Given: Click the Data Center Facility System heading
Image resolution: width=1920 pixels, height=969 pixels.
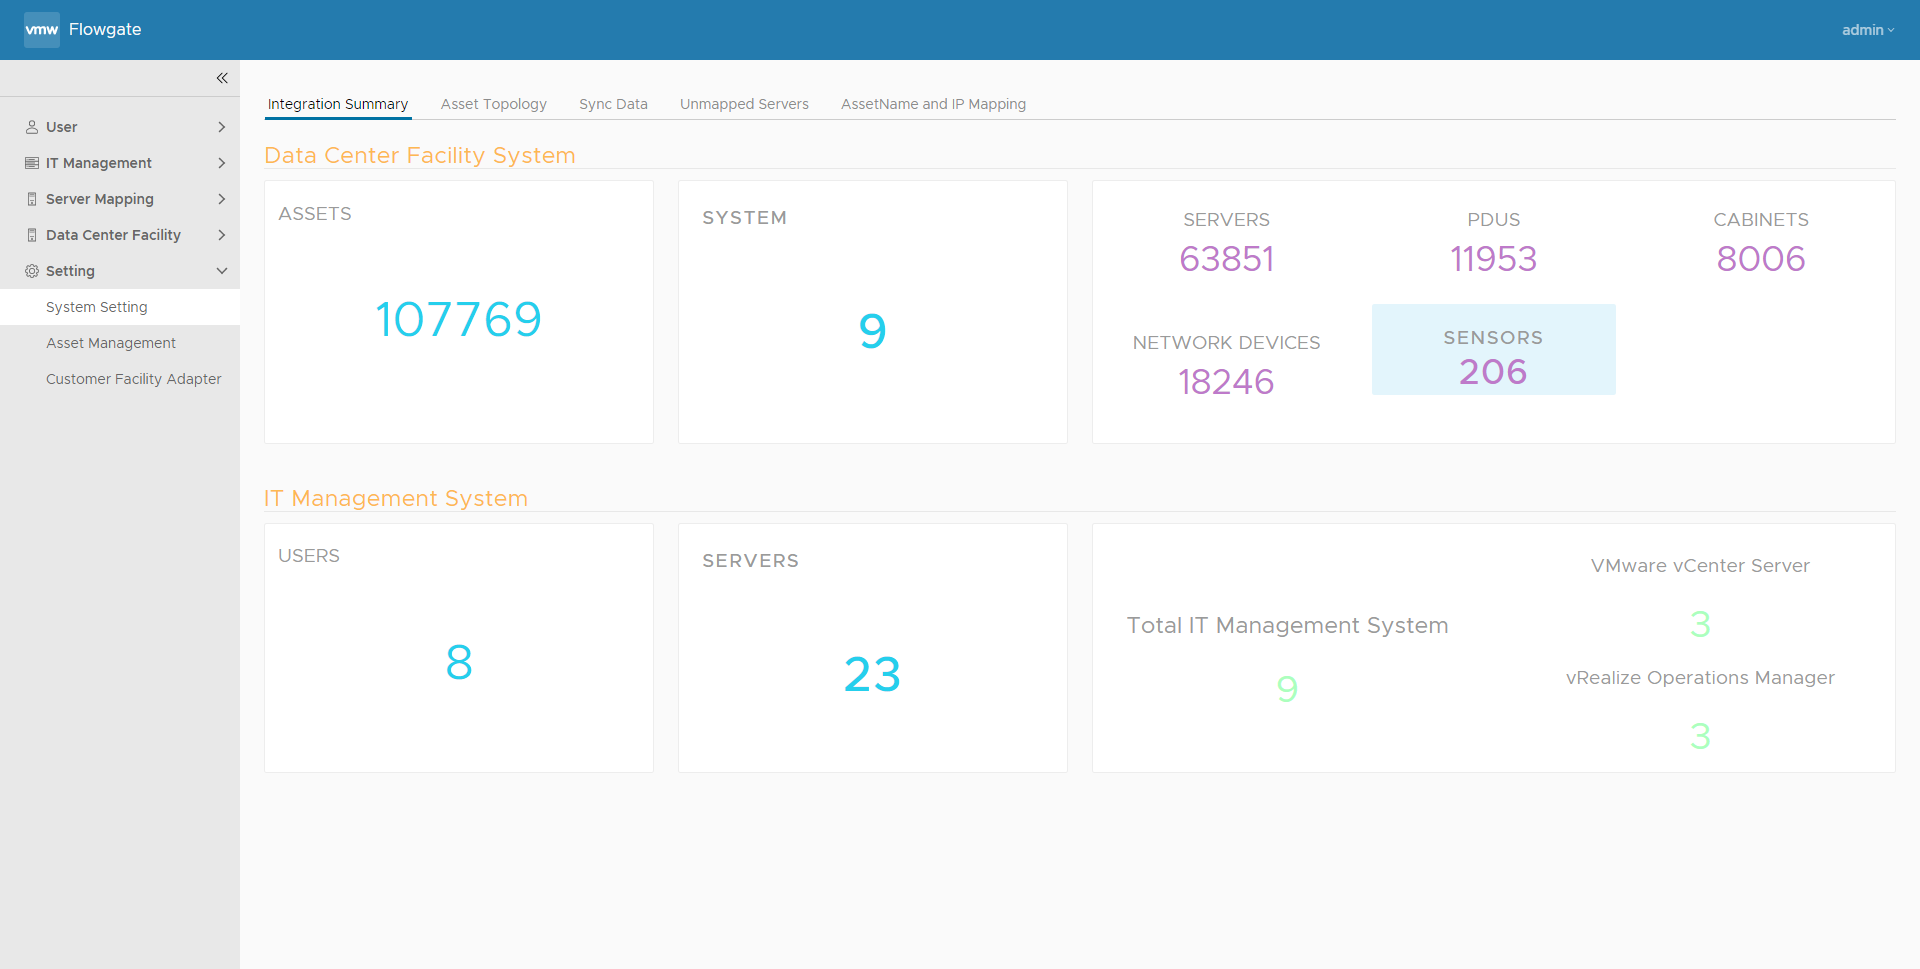Looking at the screenshot, I should point(420,155).
